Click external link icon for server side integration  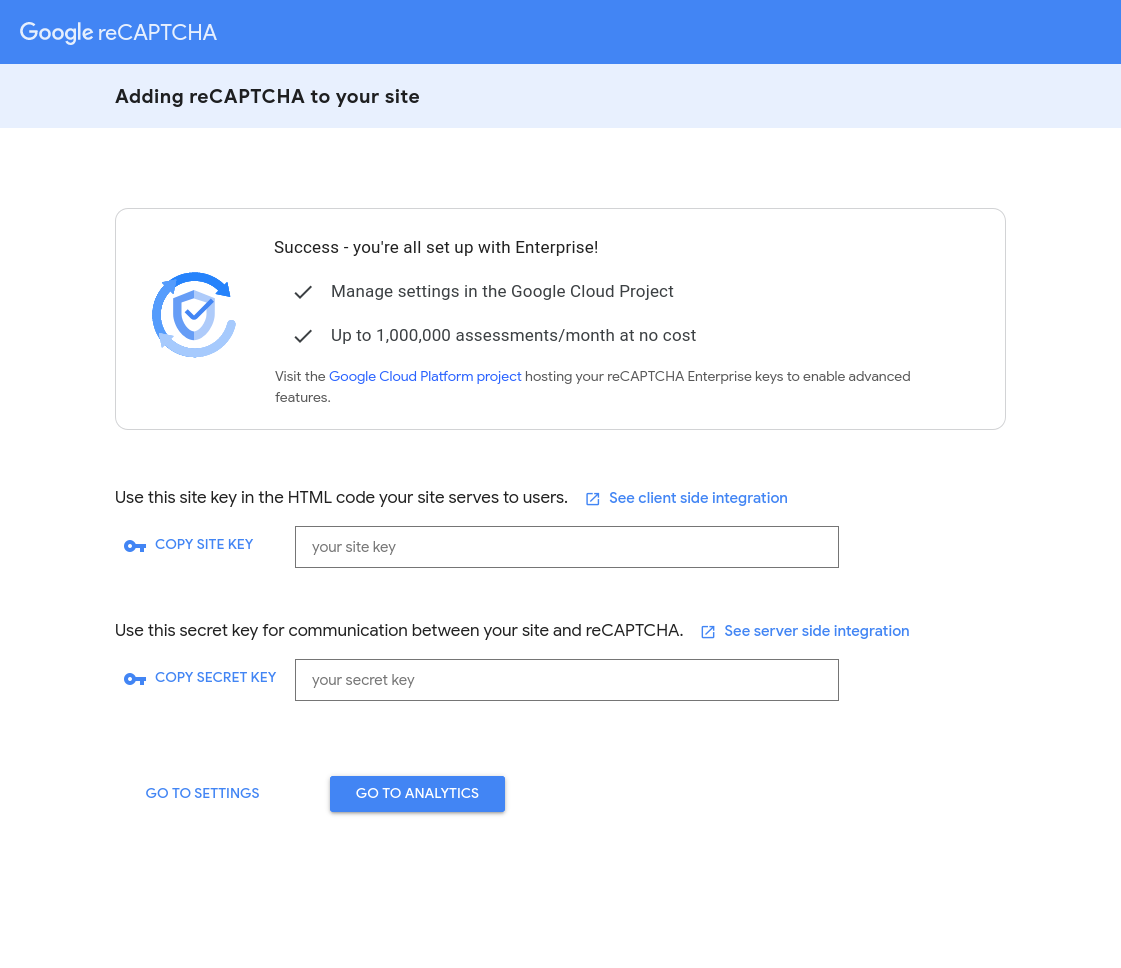click(708, 632)
